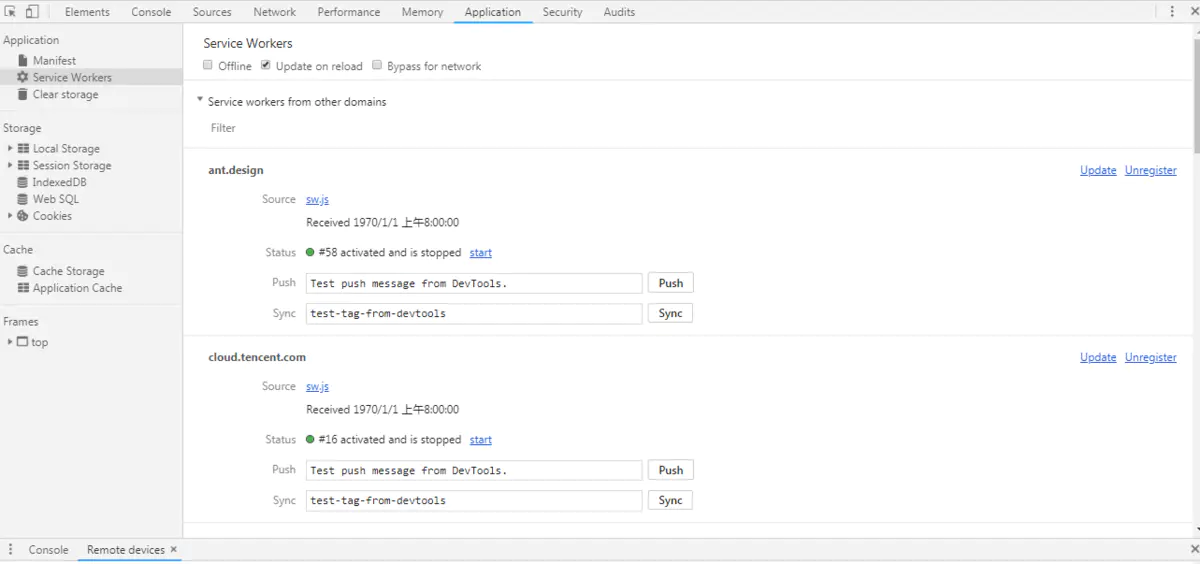Image resolution: width=1200 pixels, height=564 pixels.
Task: Select Manifest in the Application sidebar
Action: click(54, 61)
